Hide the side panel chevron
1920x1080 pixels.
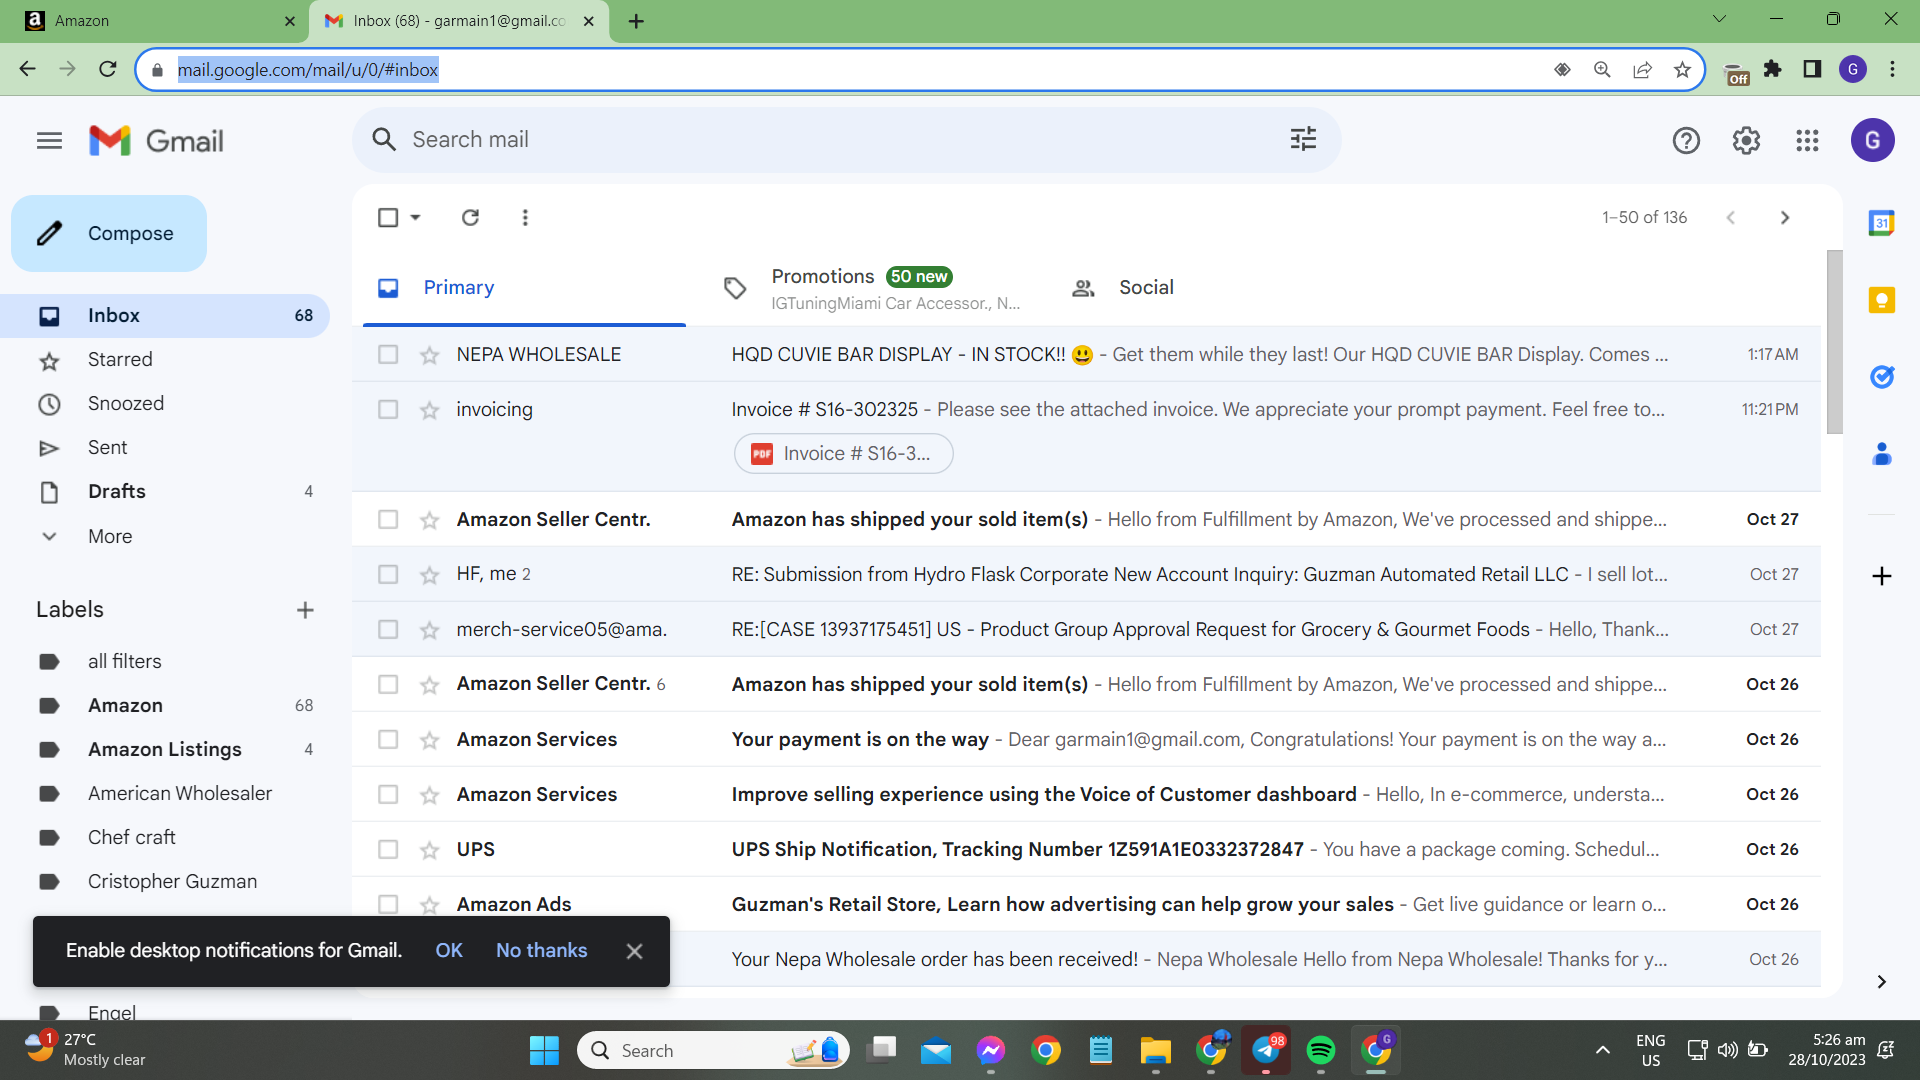pos(1881,982)
